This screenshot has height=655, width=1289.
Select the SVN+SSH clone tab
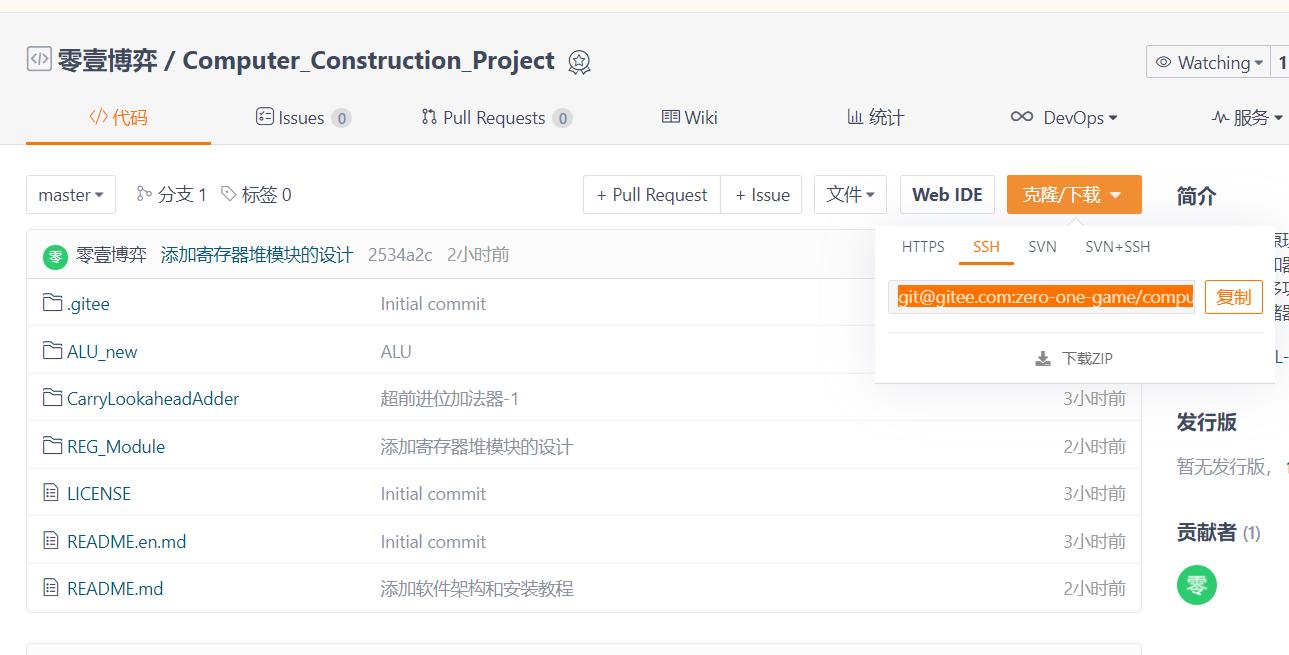click(1118, 246)
